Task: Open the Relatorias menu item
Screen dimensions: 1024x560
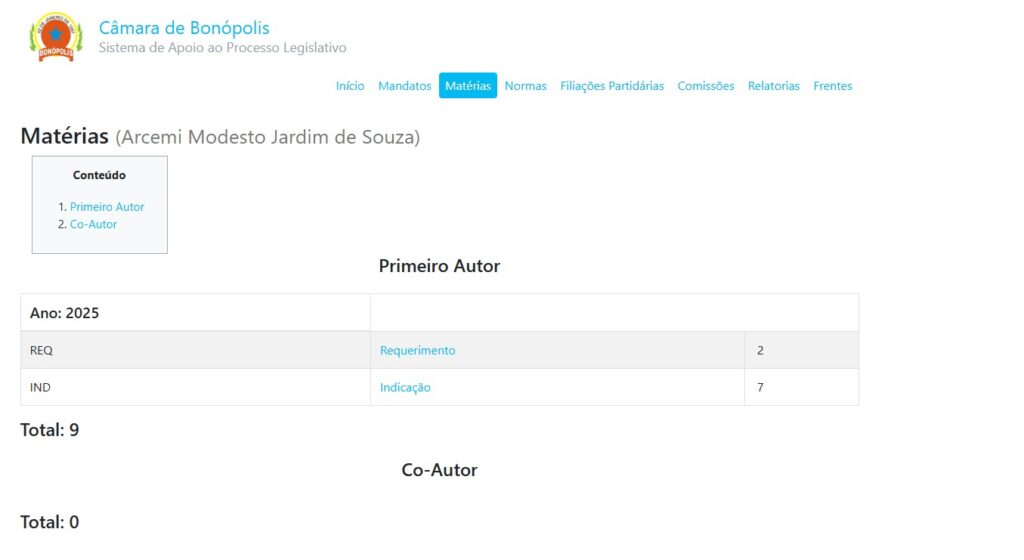Action: tap(774, 86)
